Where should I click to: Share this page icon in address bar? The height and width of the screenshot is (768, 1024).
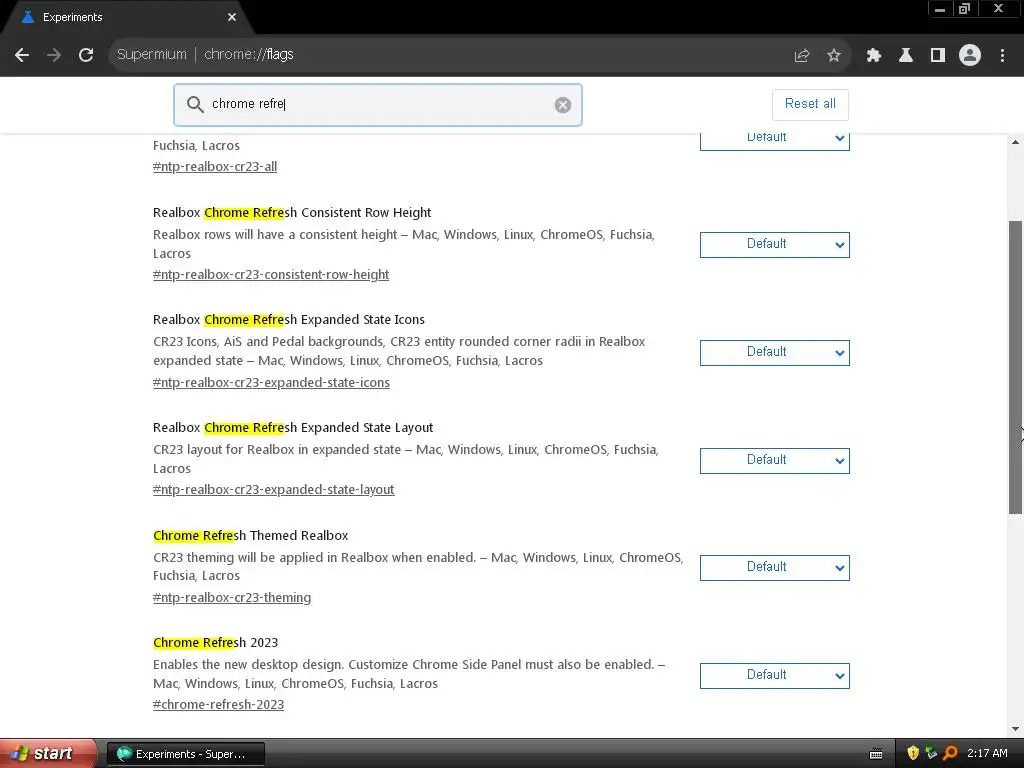[802, 56]
